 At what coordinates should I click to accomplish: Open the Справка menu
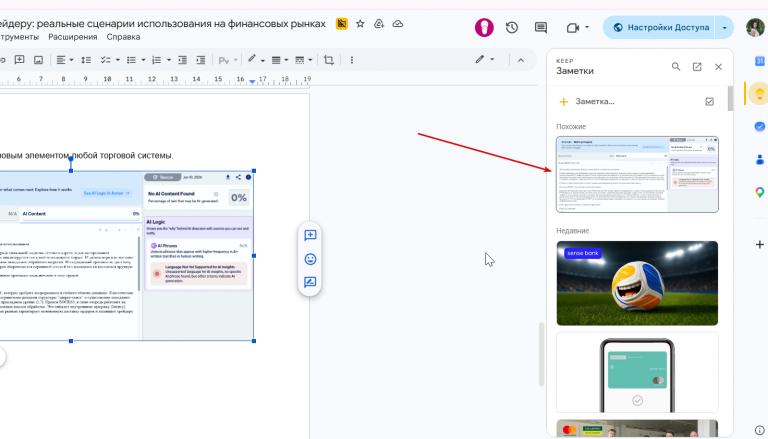point(123,37)
